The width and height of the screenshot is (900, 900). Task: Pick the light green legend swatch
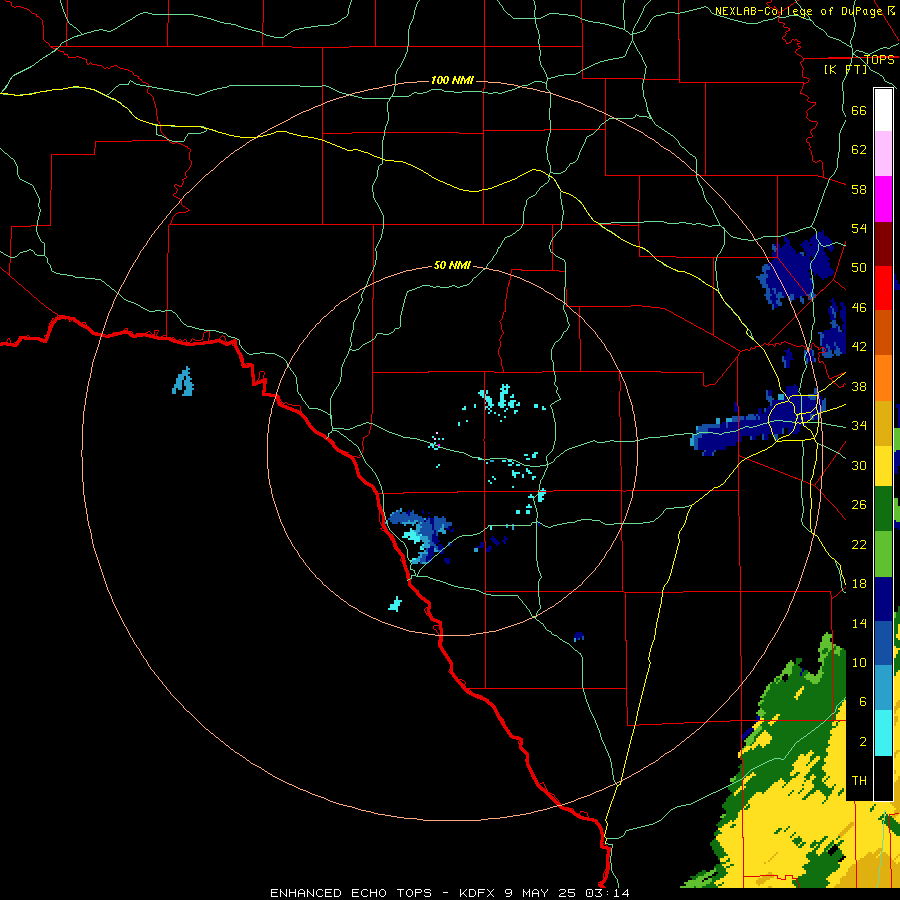pos(883,554)
